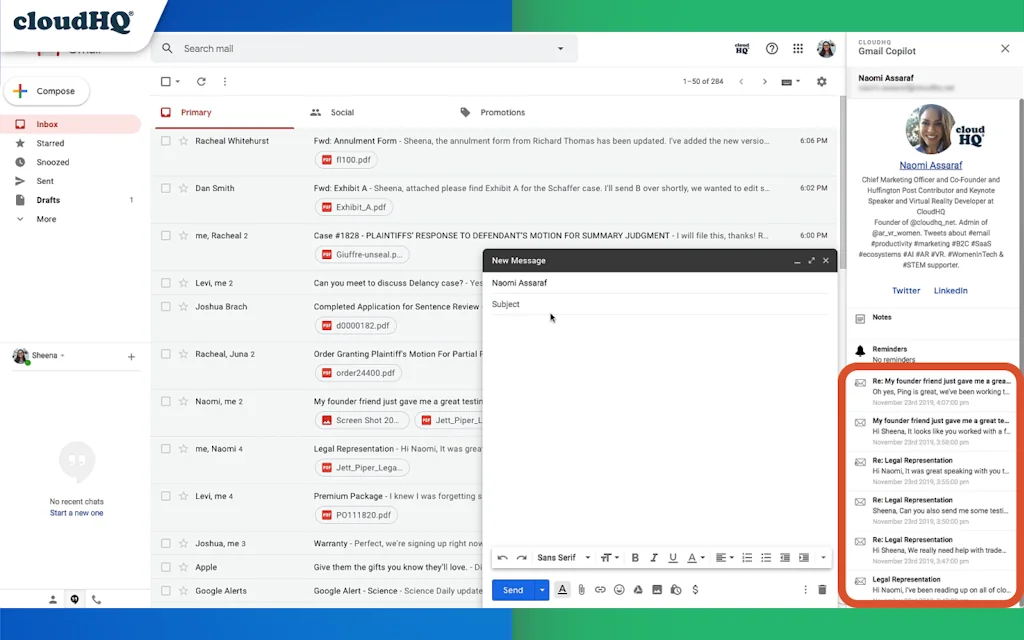This screenshot has height=640, width=1024.
Task: Click the Send button
Action: tap(513, 589)
